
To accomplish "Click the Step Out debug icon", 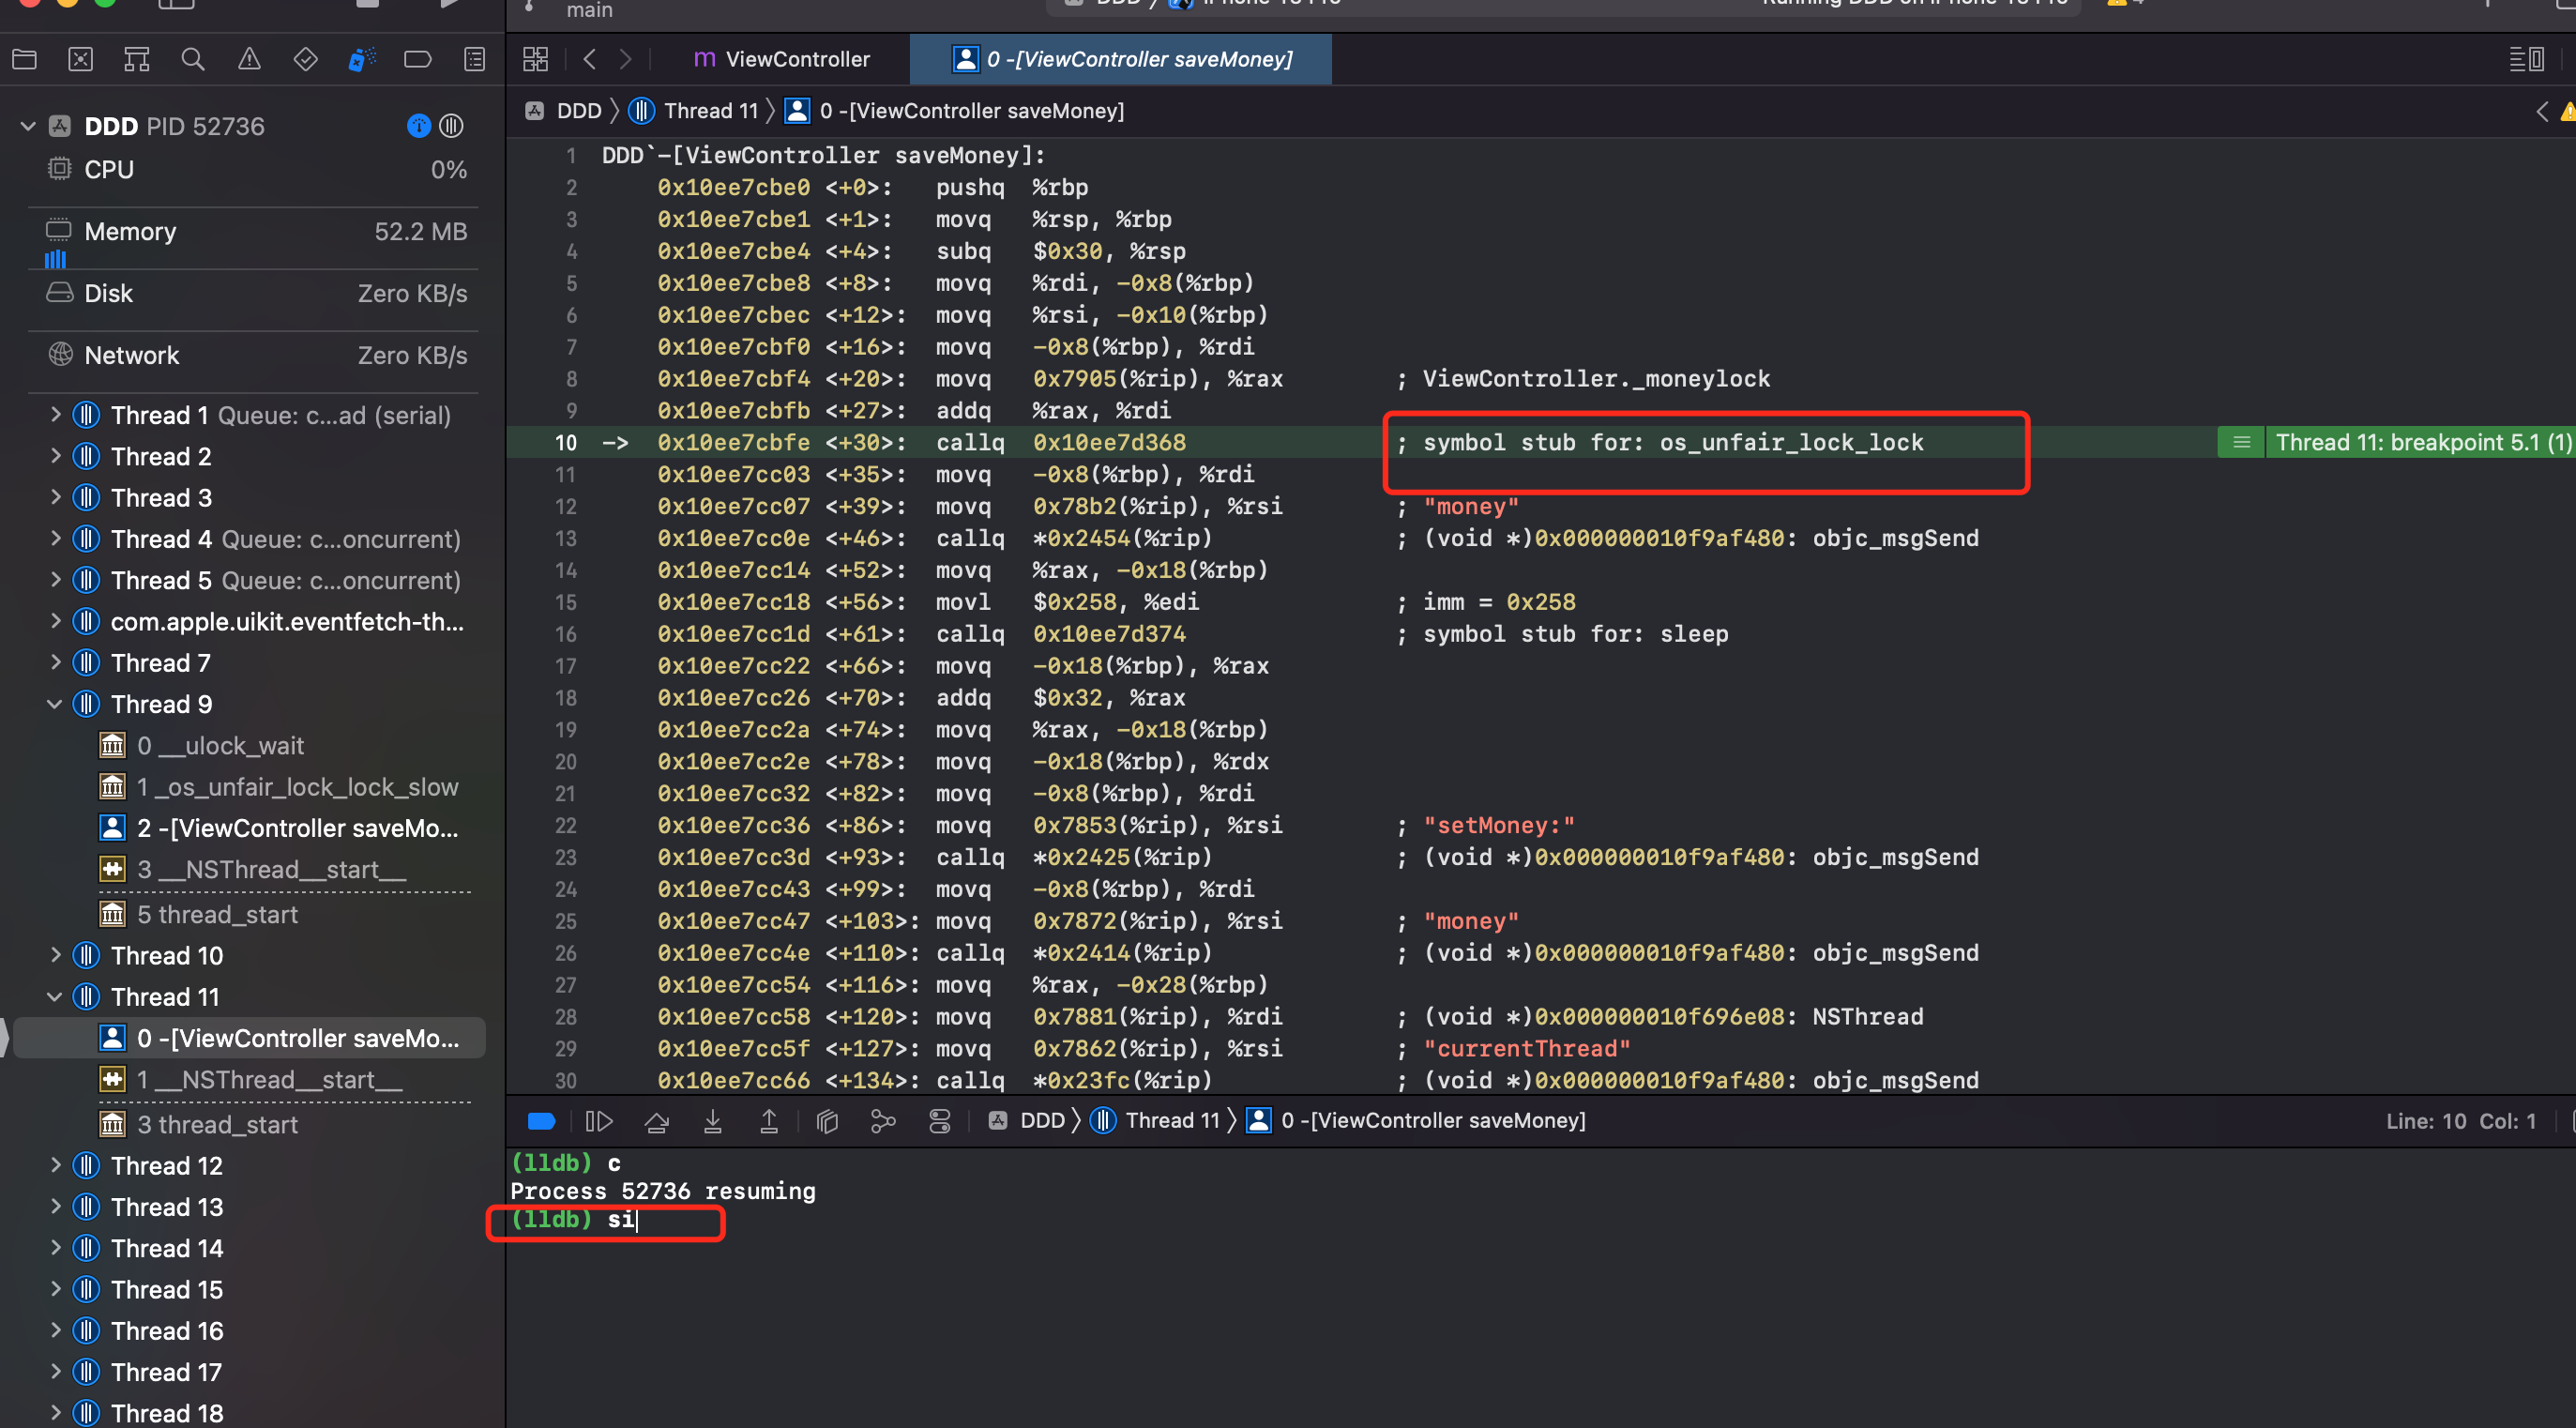I will (x=769, y=1121).
